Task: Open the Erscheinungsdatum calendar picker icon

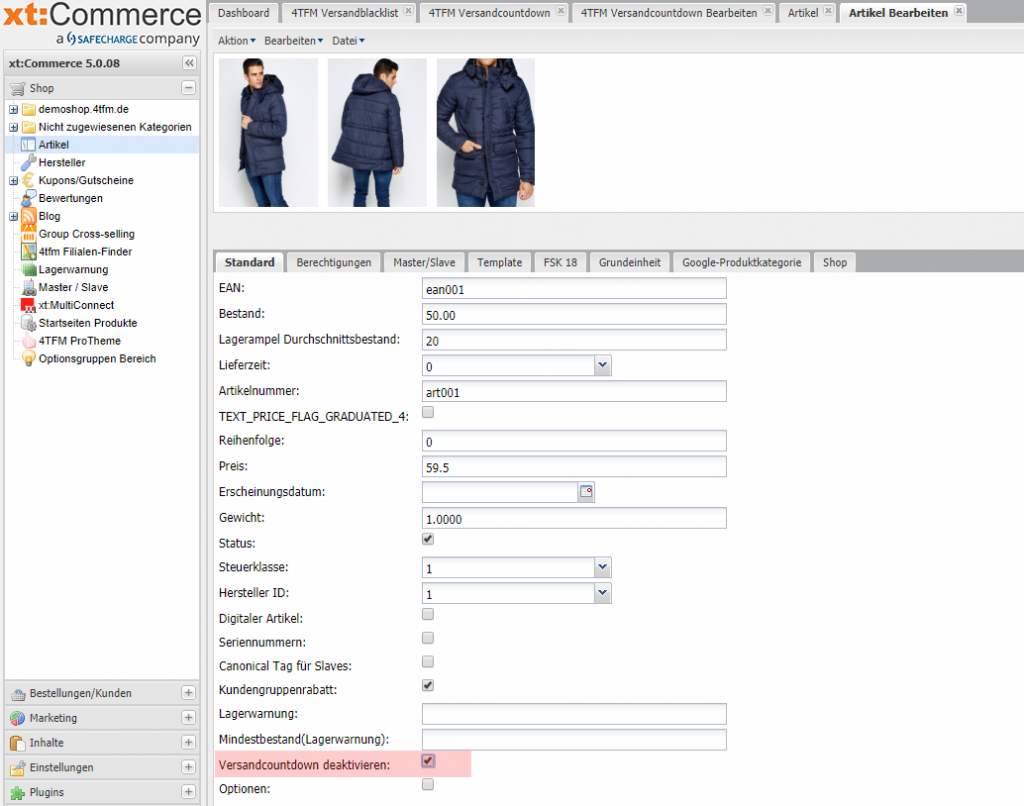Action: [587, 492]
